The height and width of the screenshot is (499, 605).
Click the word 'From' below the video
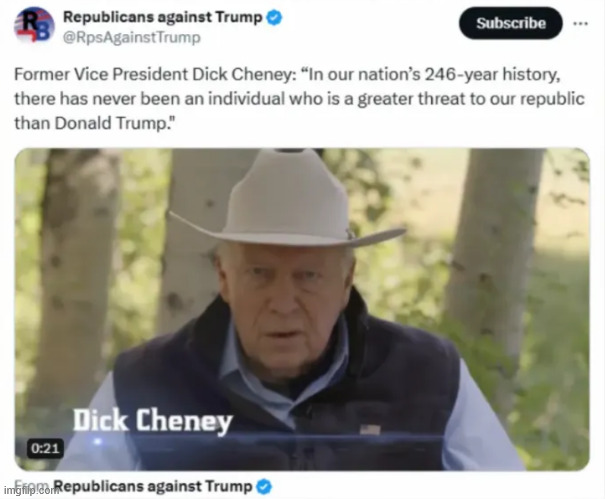point(32,484)
